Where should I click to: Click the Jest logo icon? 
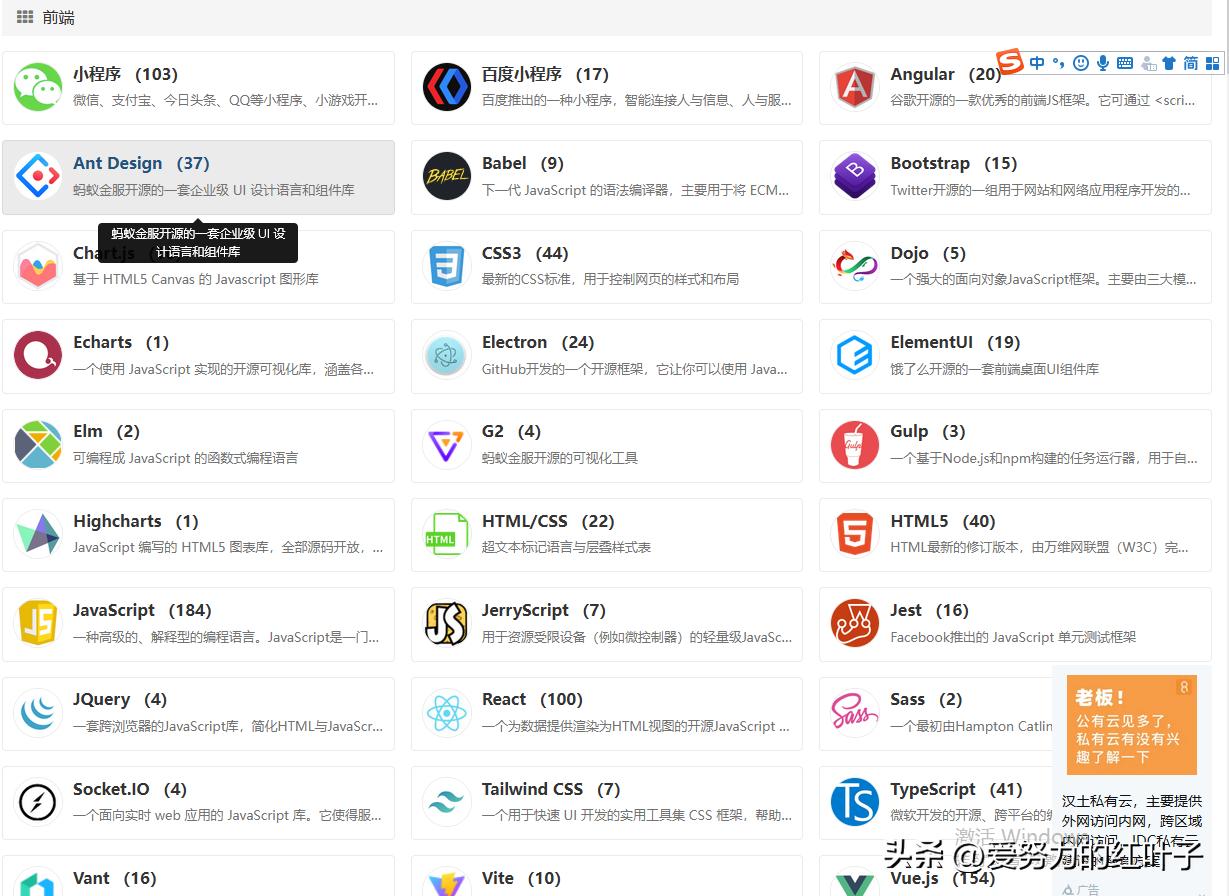coord(854,623)
